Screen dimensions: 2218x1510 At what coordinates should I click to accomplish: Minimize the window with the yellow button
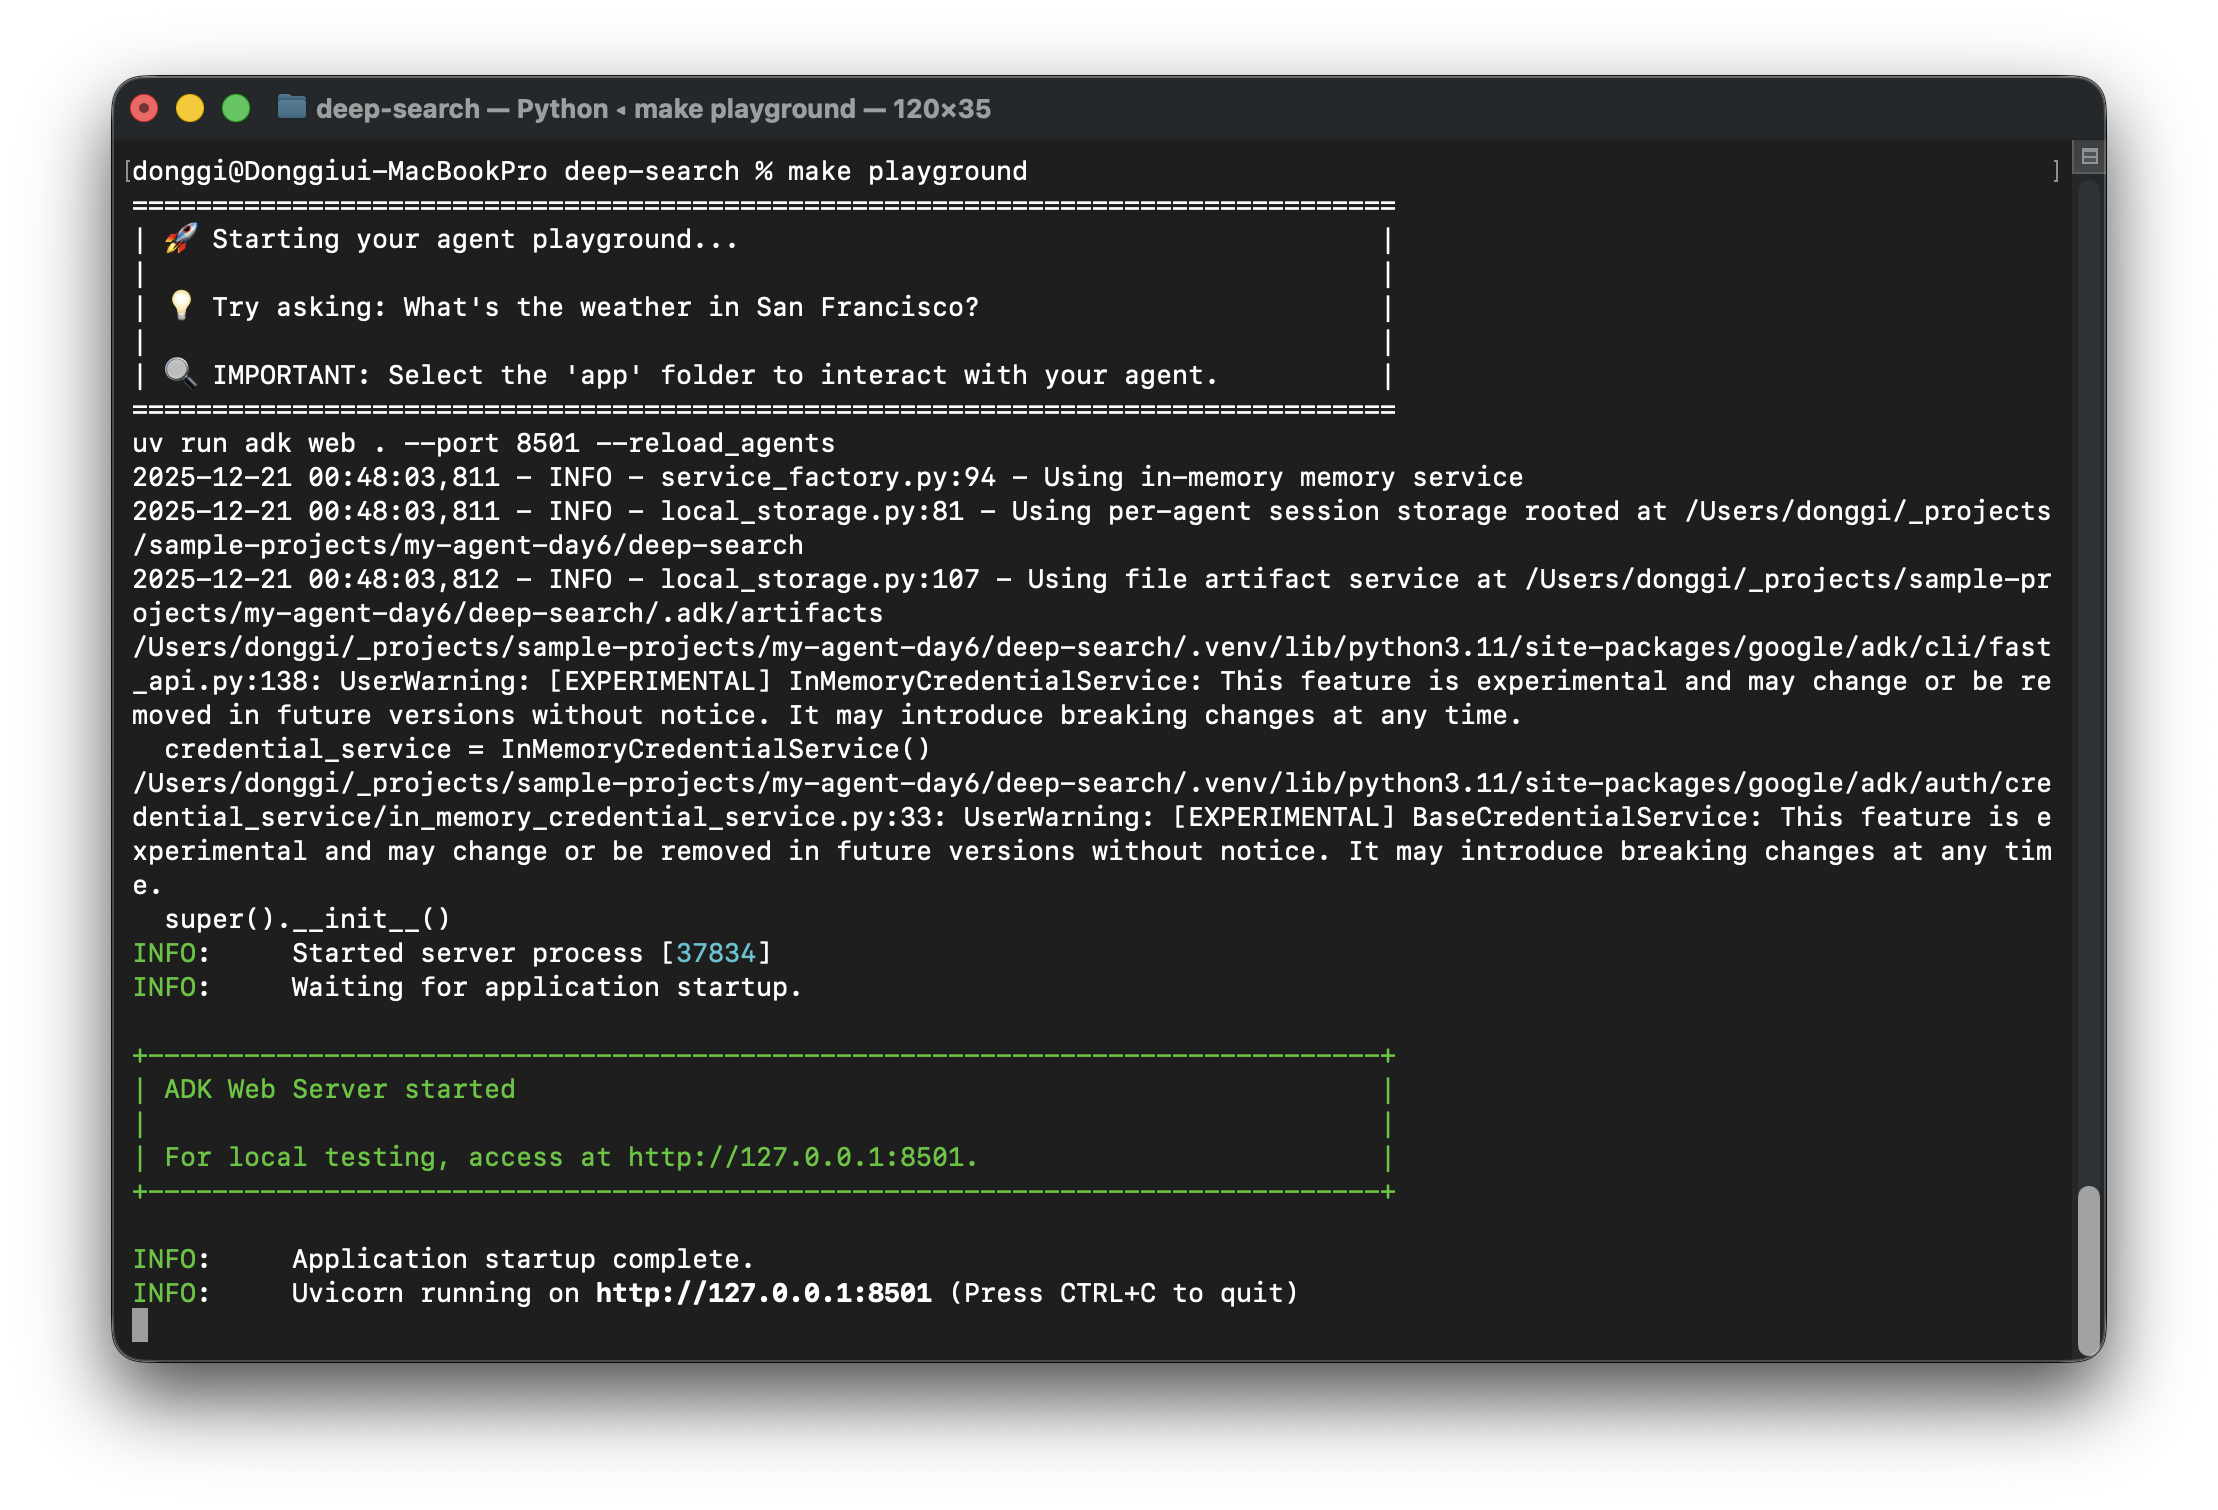[190, 108]
